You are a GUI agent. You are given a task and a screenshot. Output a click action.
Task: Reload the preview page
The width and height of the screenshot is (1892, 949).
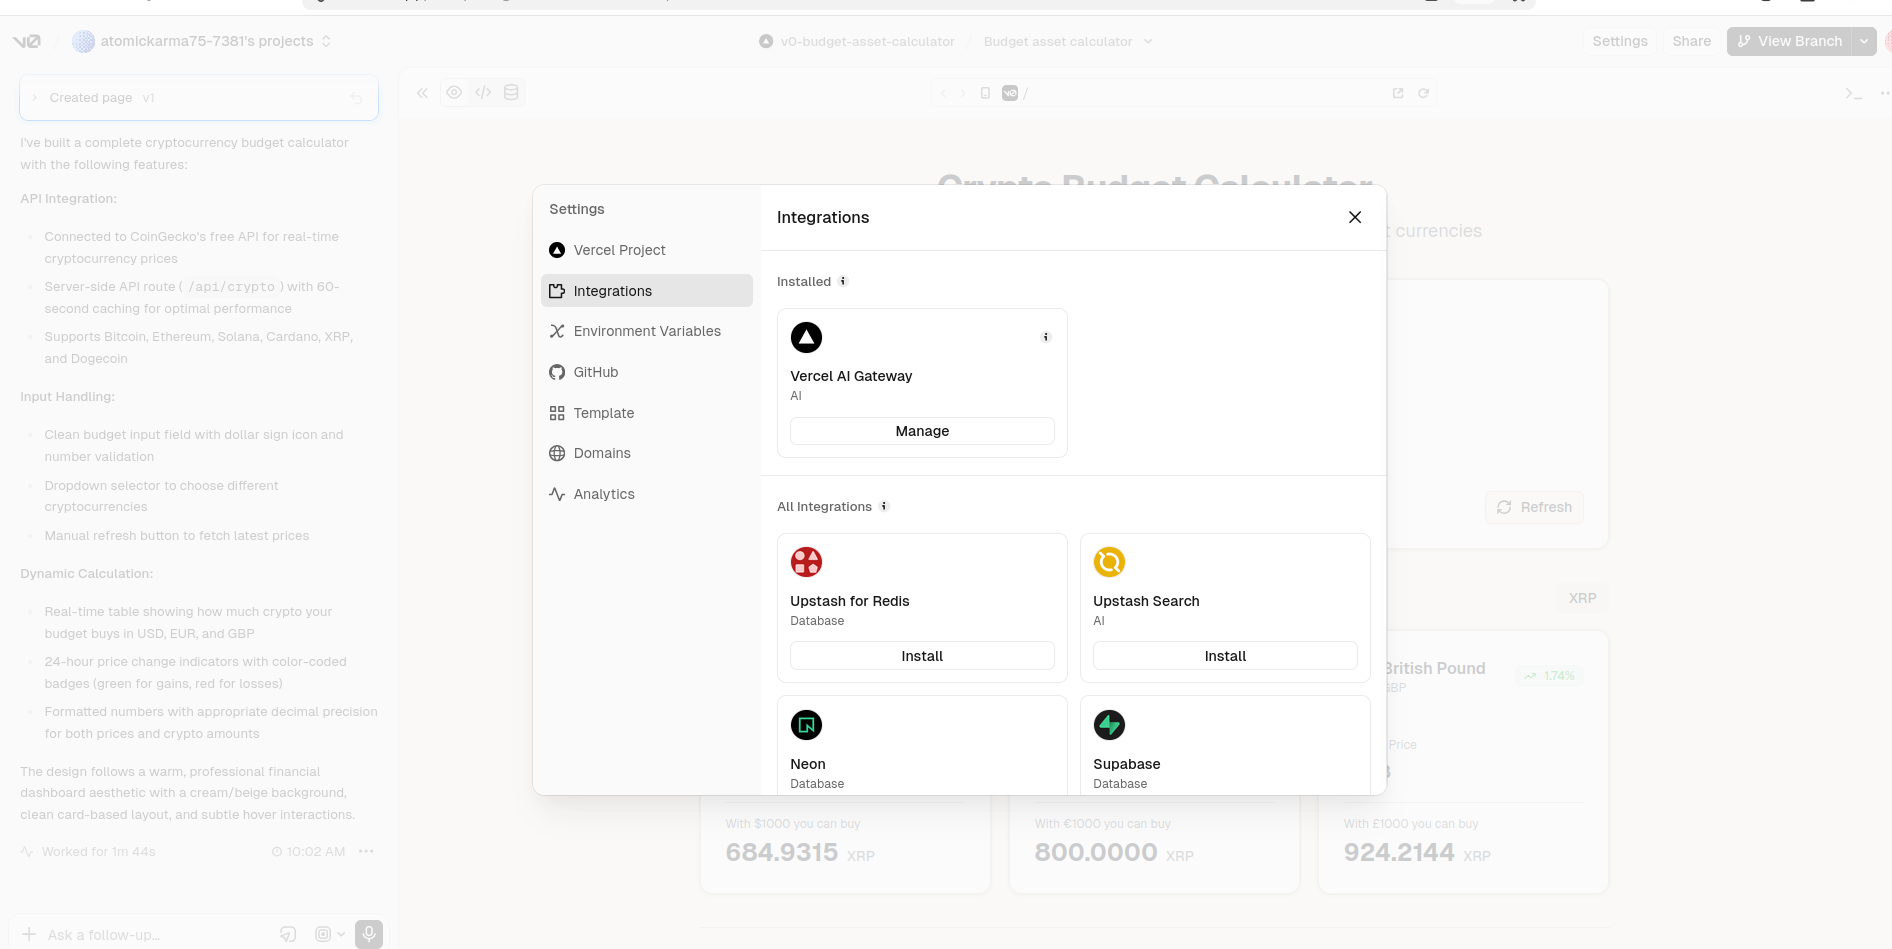click(1423, 93)
